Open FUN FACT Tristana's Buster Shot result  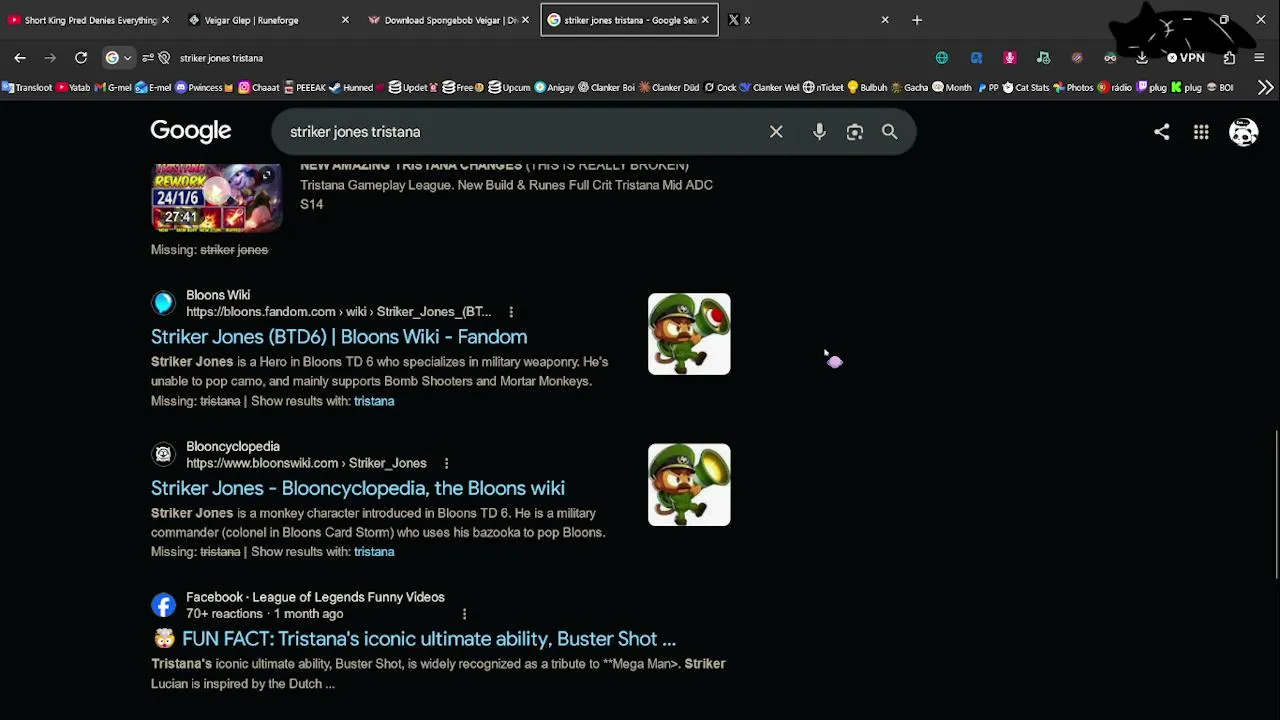coord(414,639)
